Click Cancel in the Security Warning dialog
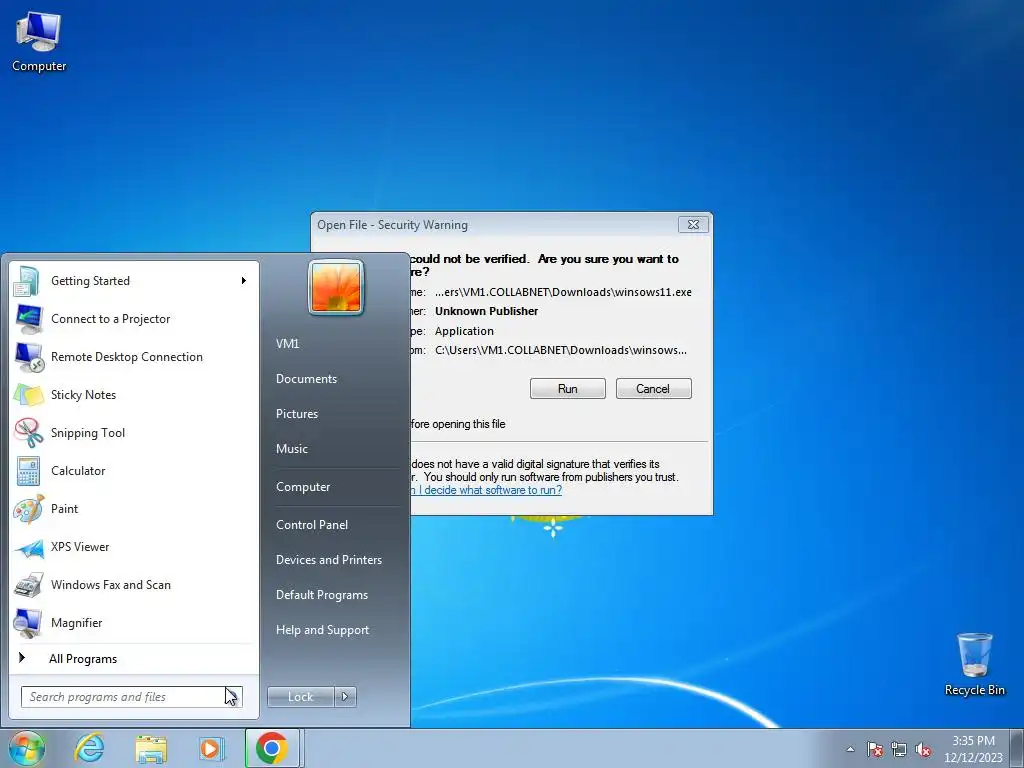Image resolution: width=1024 pixels, height=768 pixels. pos(653,389)
